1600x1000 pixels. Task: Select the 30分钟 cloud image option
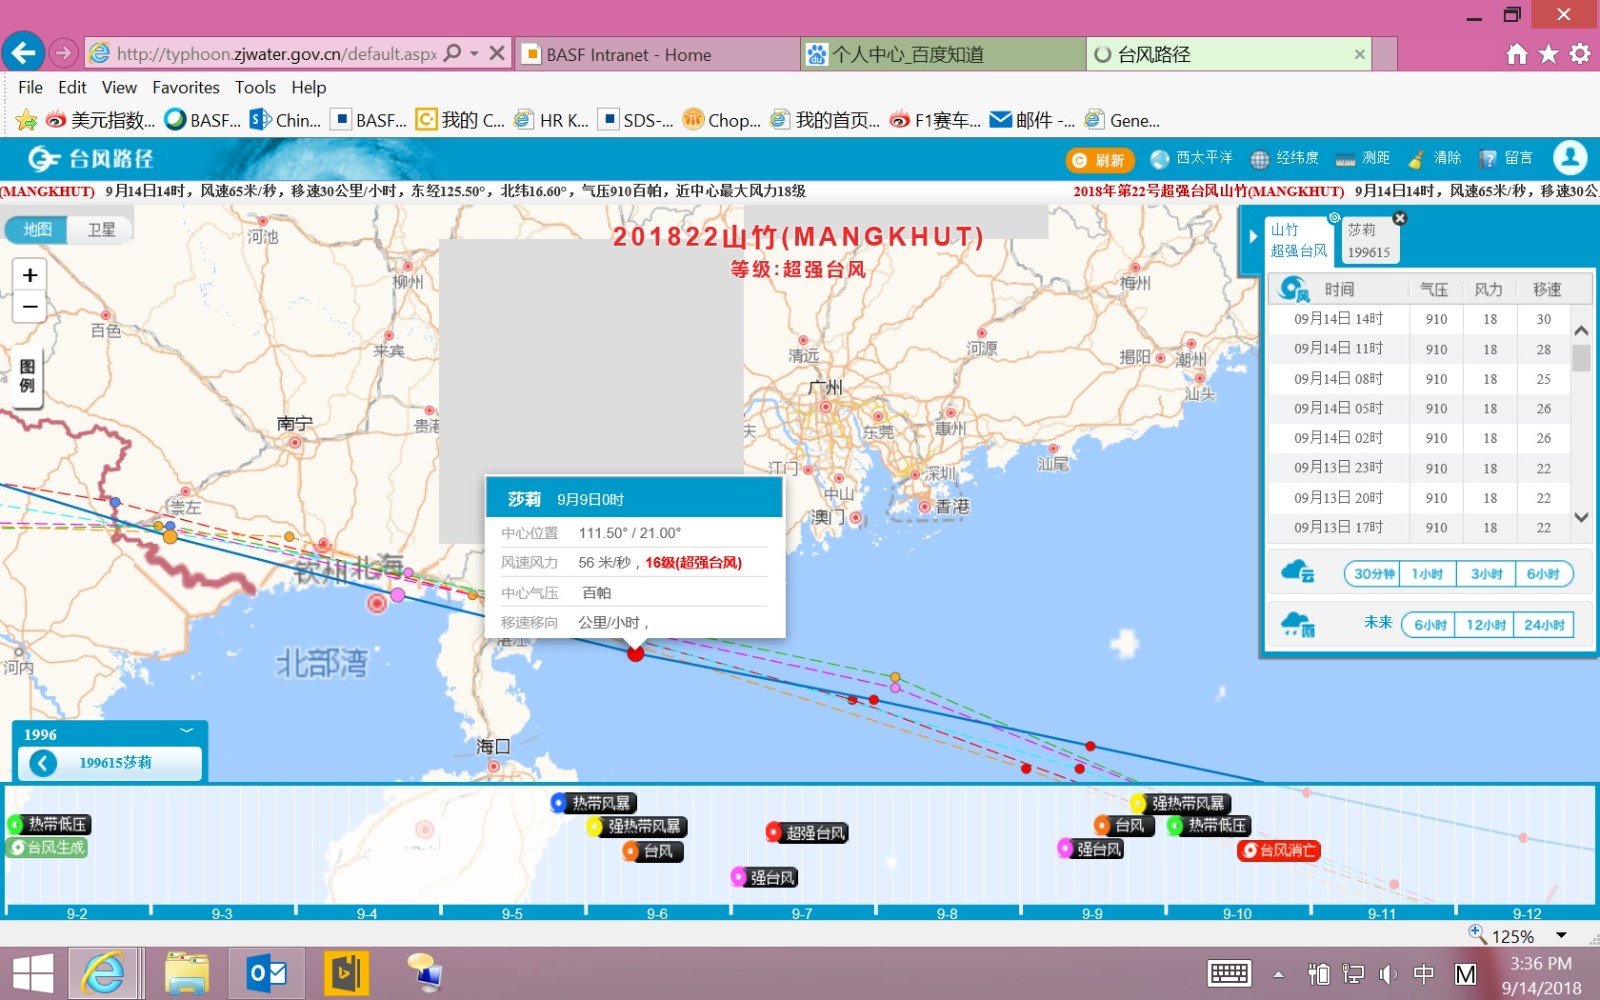click(1374, 574)
